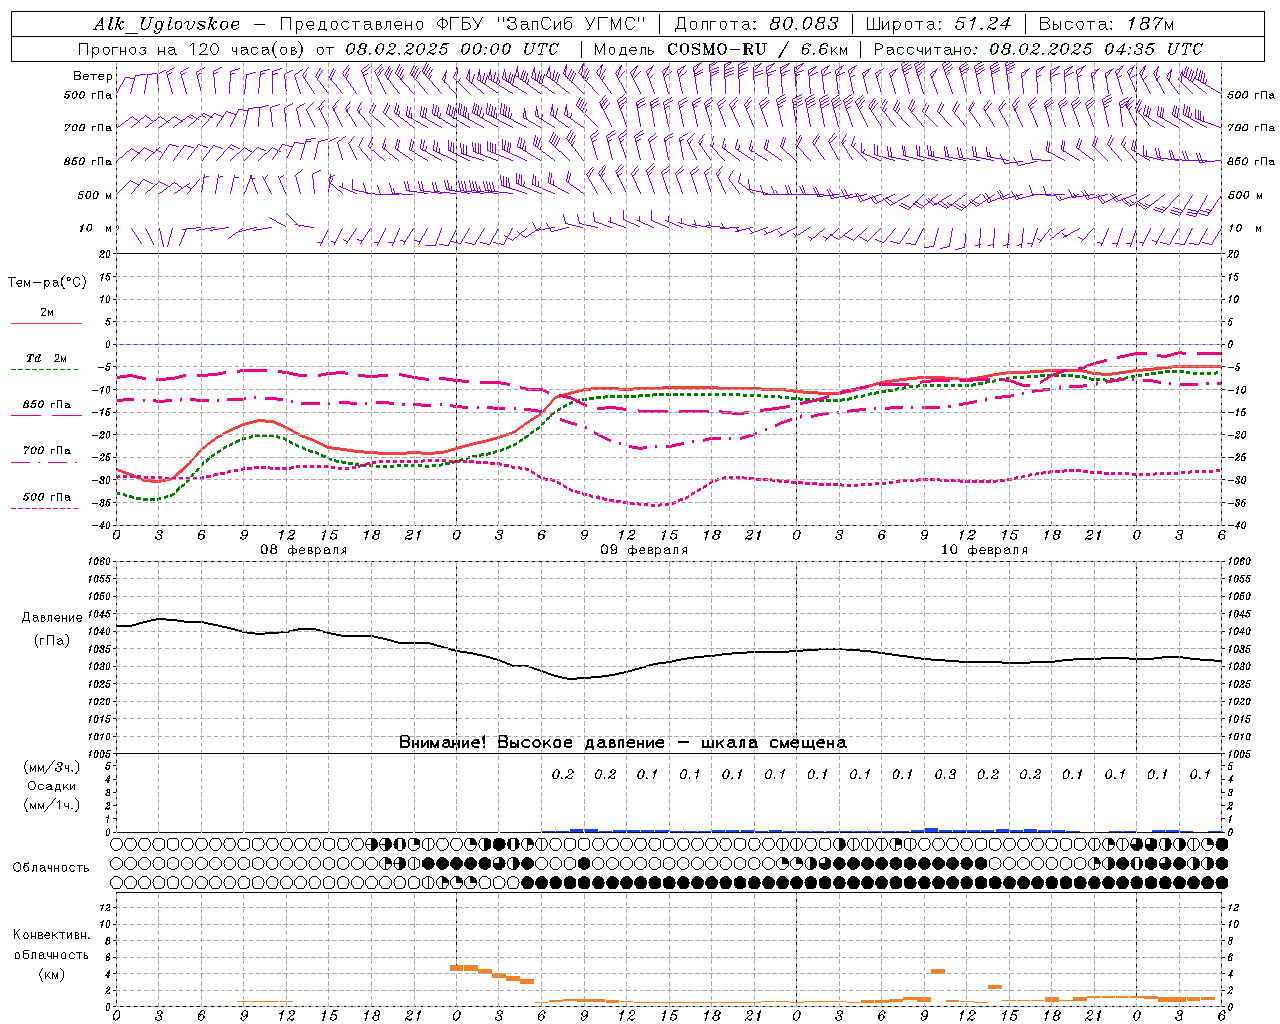This screenshot has height=1024, width=1280.
Task: Click "700 гПа" in the temperature legend
Action: tap(47, 451)
